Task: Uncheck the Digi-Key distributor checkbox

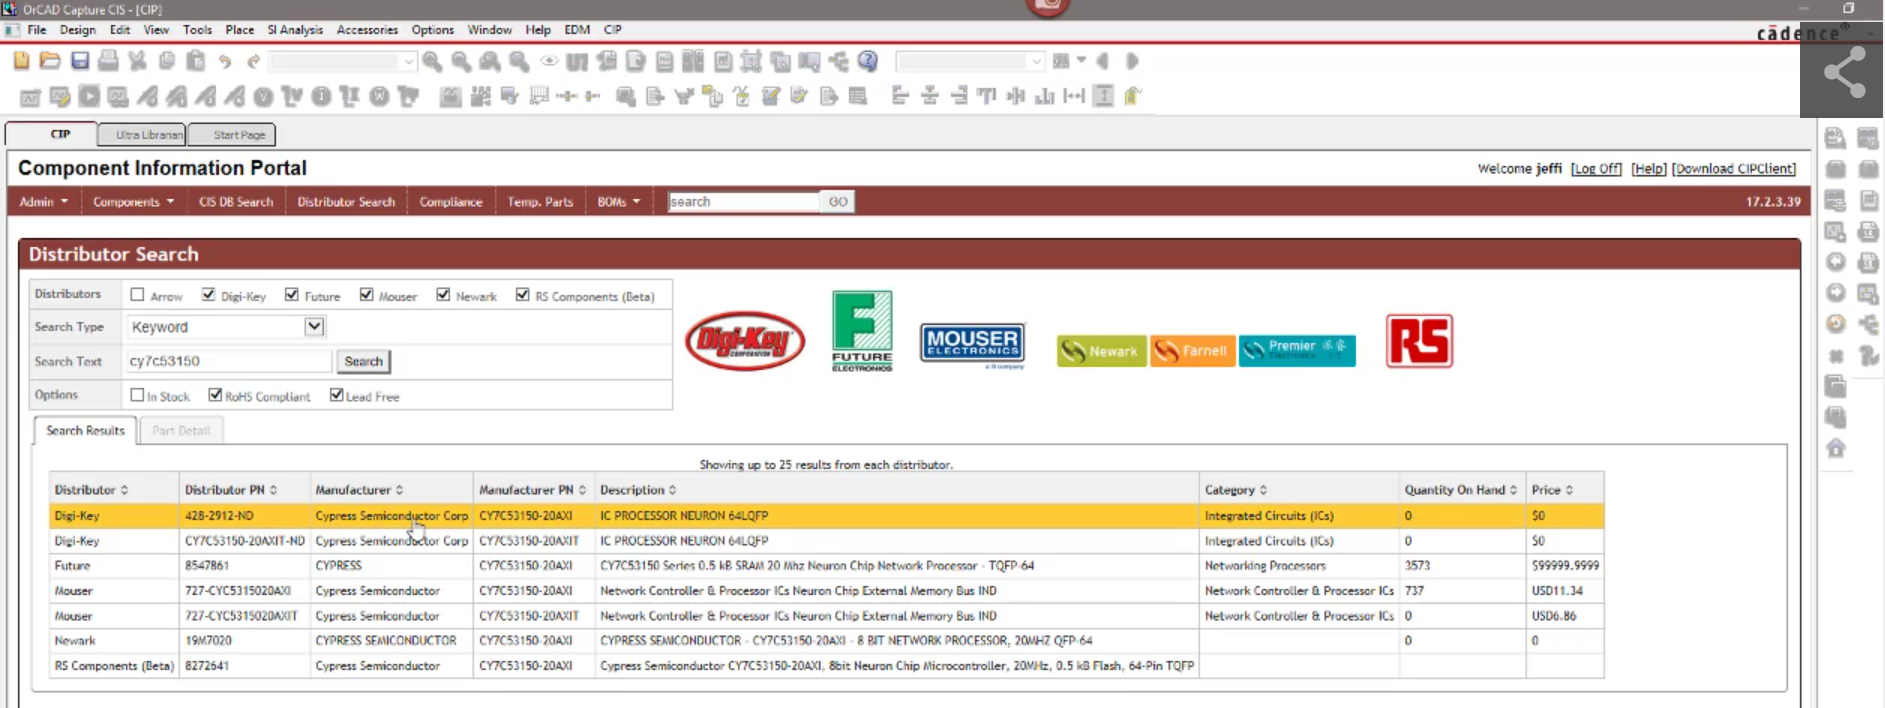Action: pos(208,295)
